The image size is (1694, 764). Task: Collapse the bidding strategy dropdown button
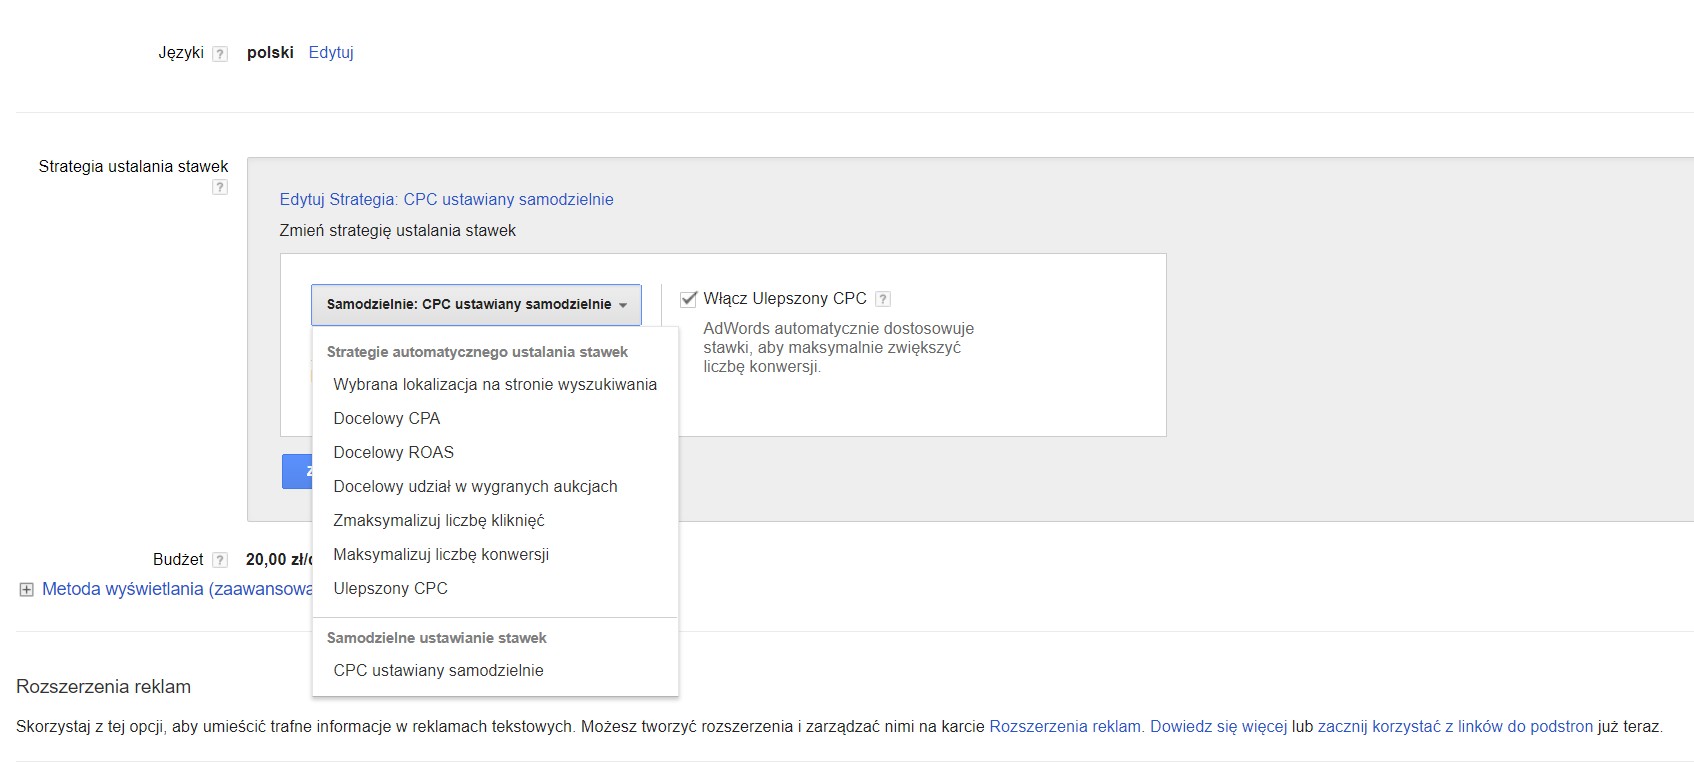click(x=476, y=305)
